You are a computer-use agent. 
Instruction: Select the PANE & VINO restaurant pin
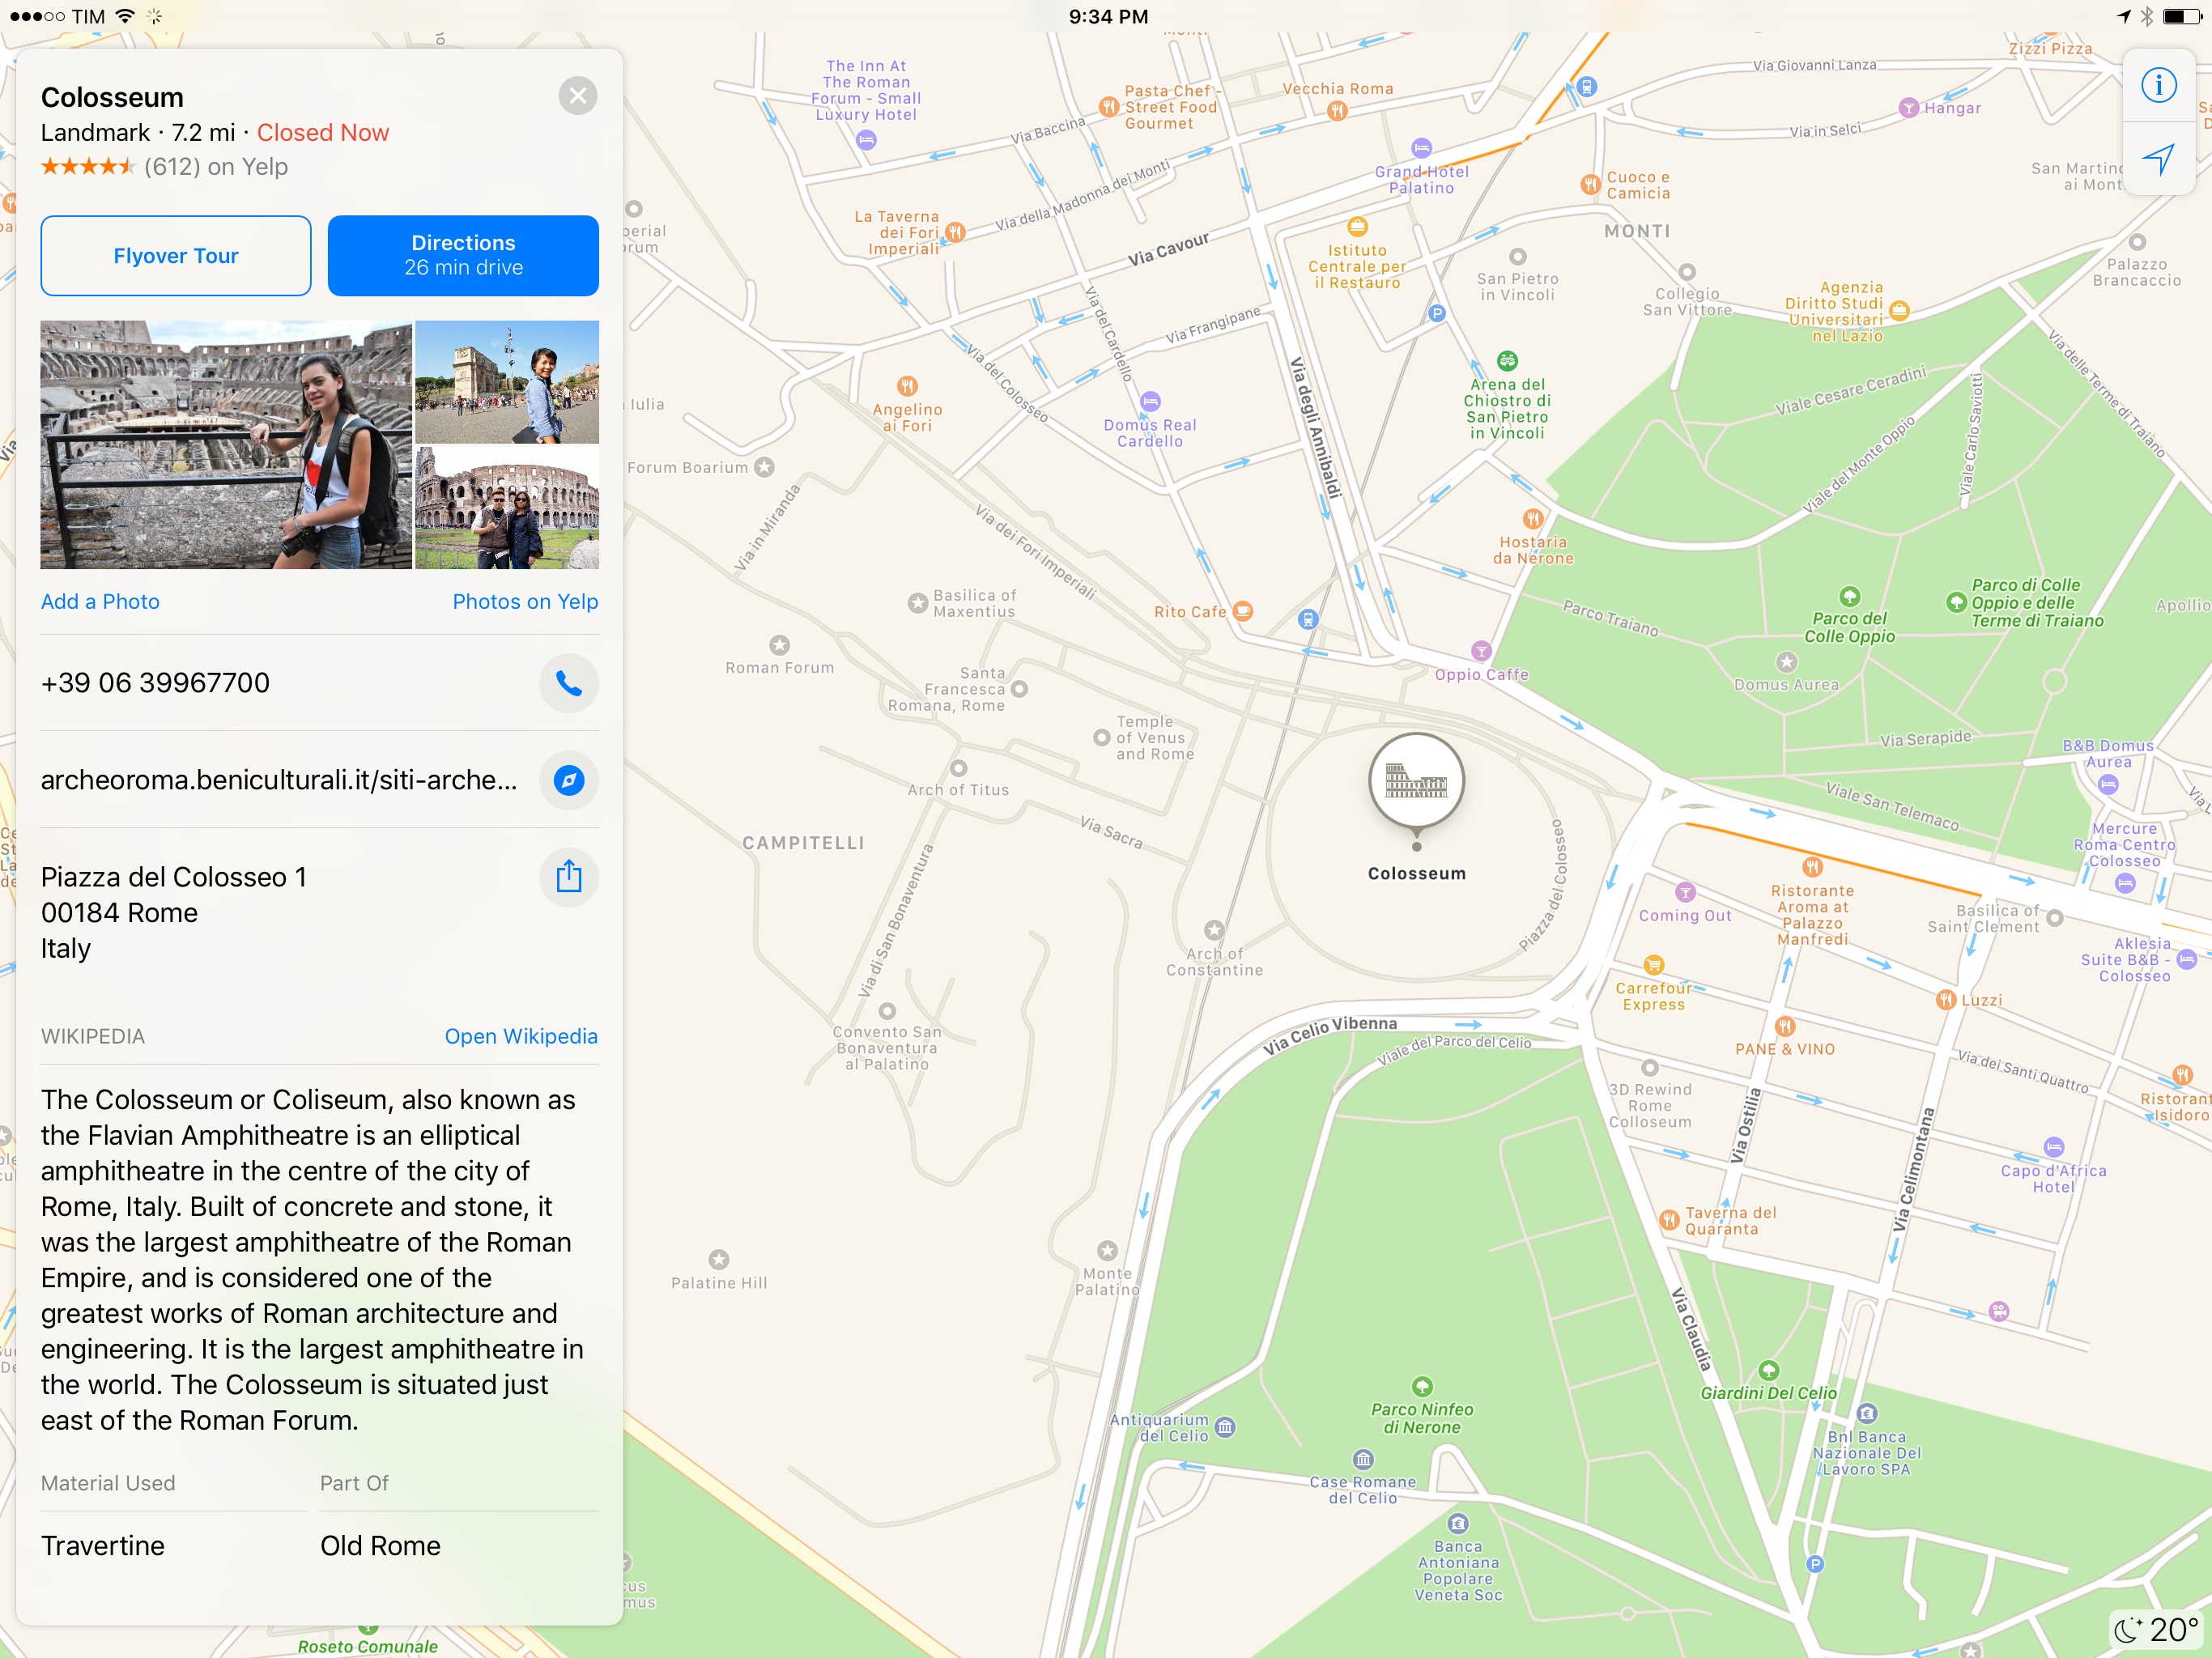click(1785, 1026)
